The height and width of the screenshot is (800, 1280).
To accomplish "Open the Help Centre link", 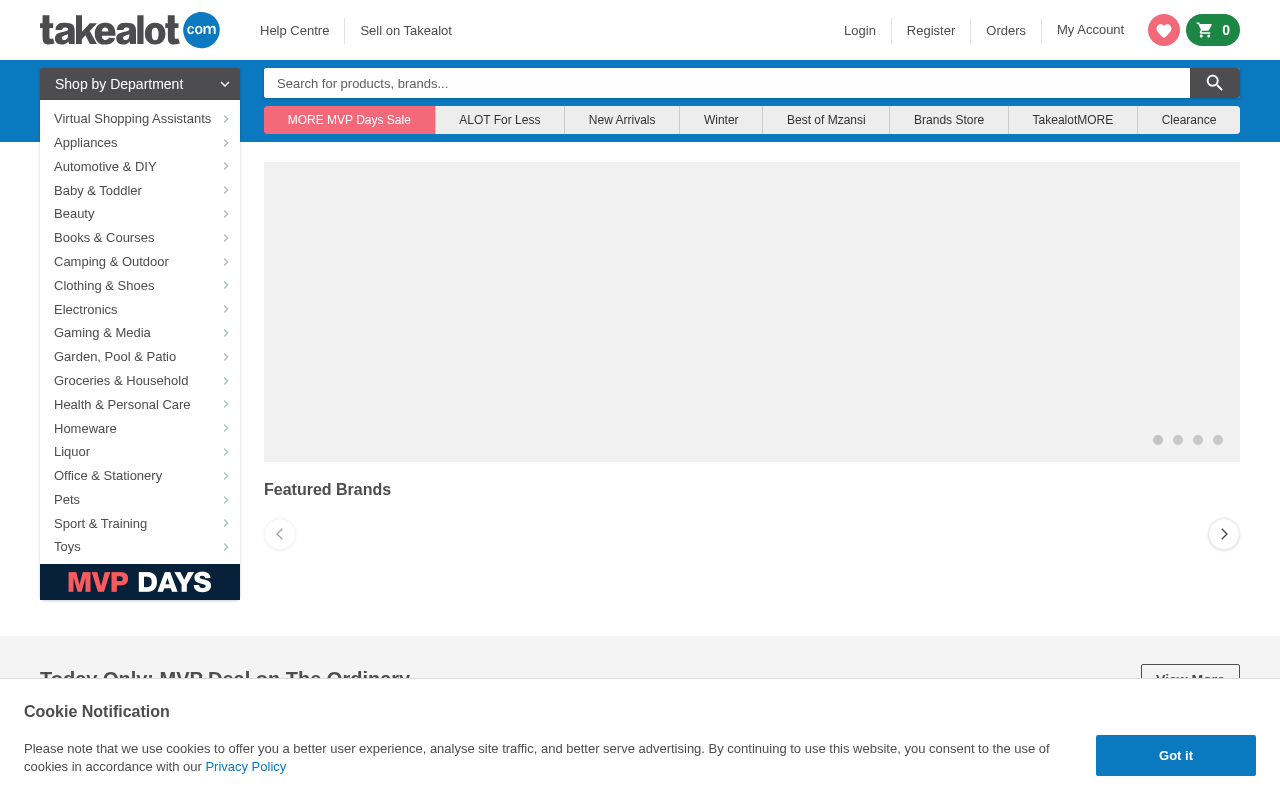I will coord(294,31).
